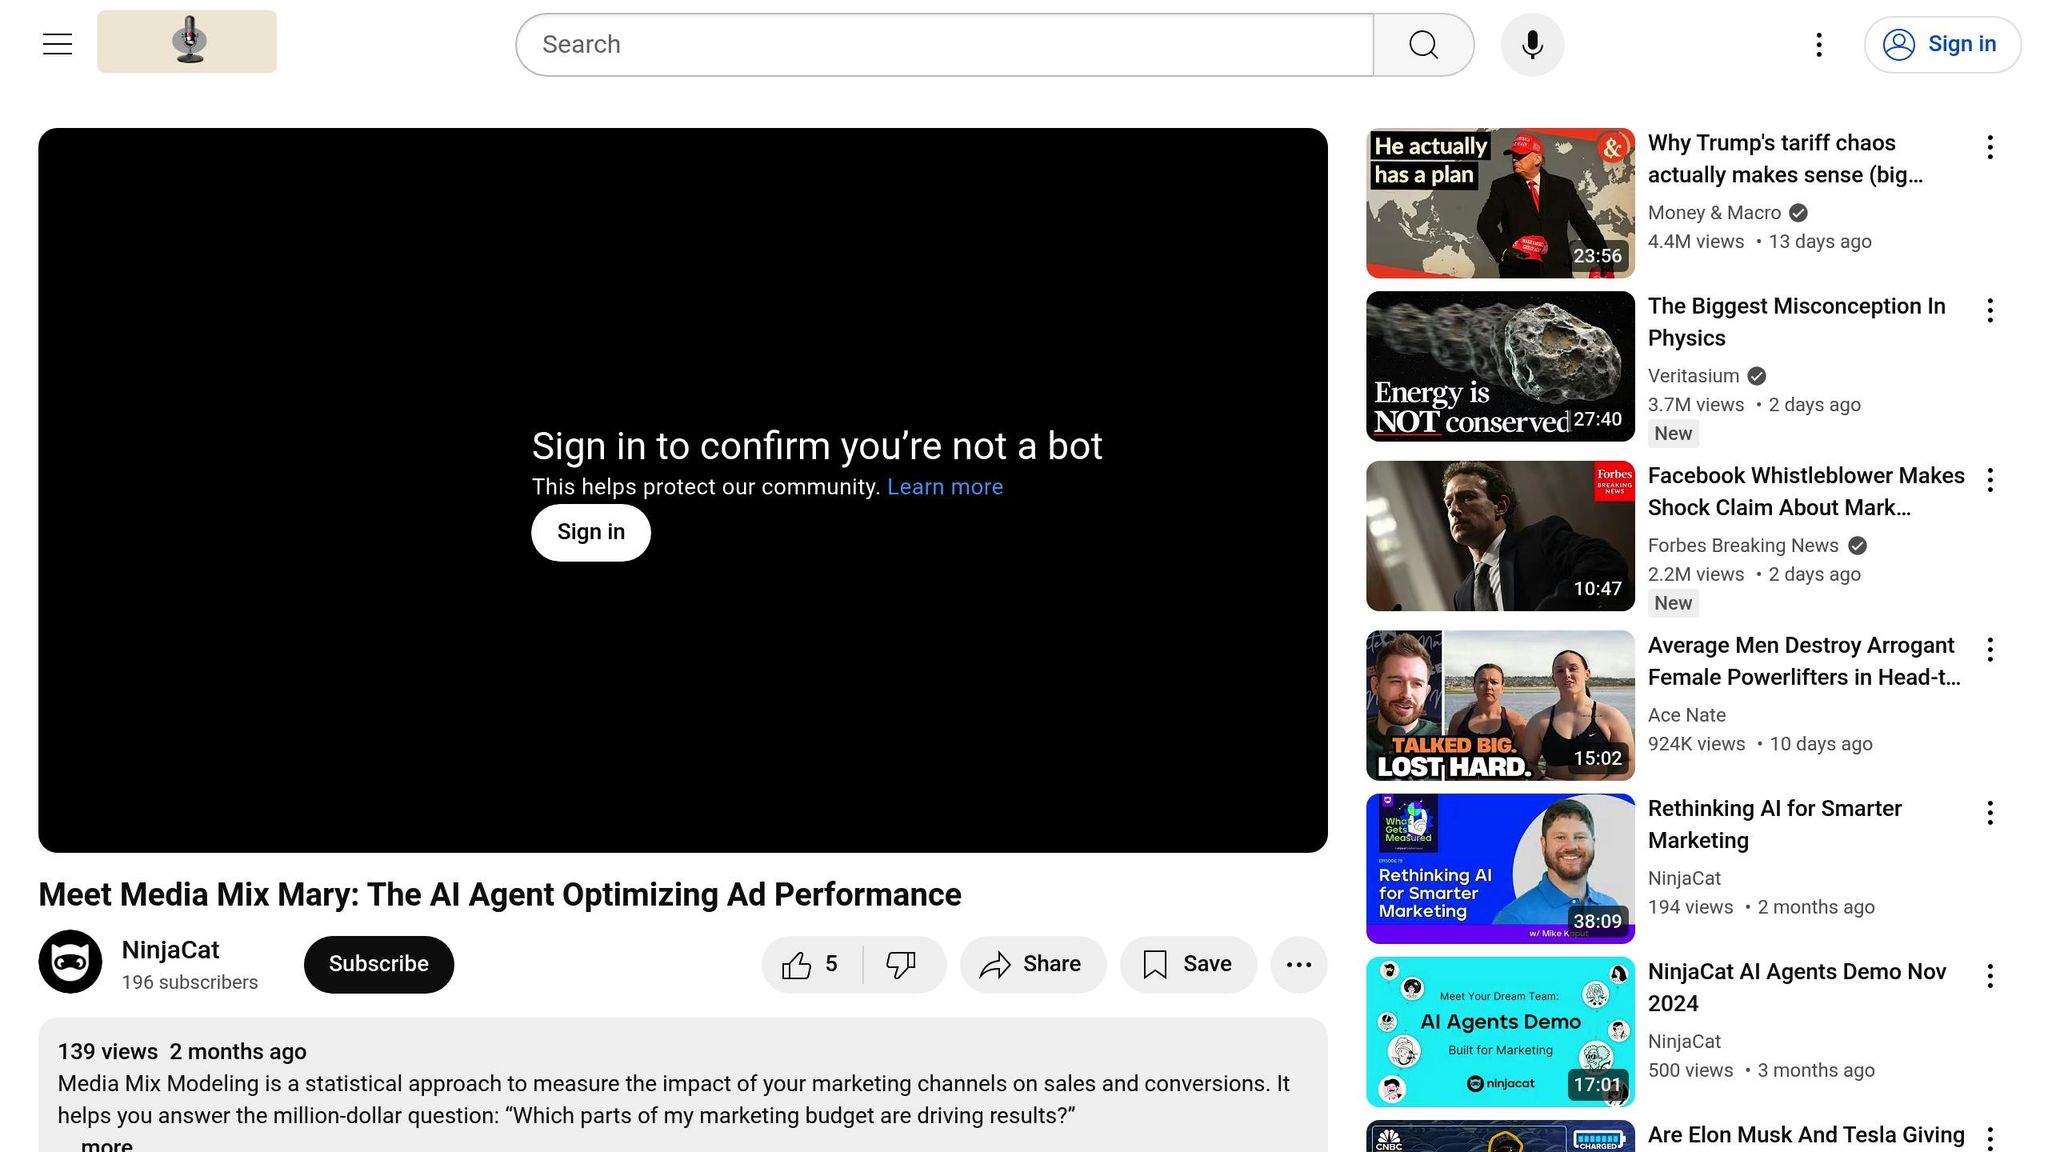The height and width of the screenshot is (1152, 2048).
Task: Follow the Learn more link
Action: [945, 487]
